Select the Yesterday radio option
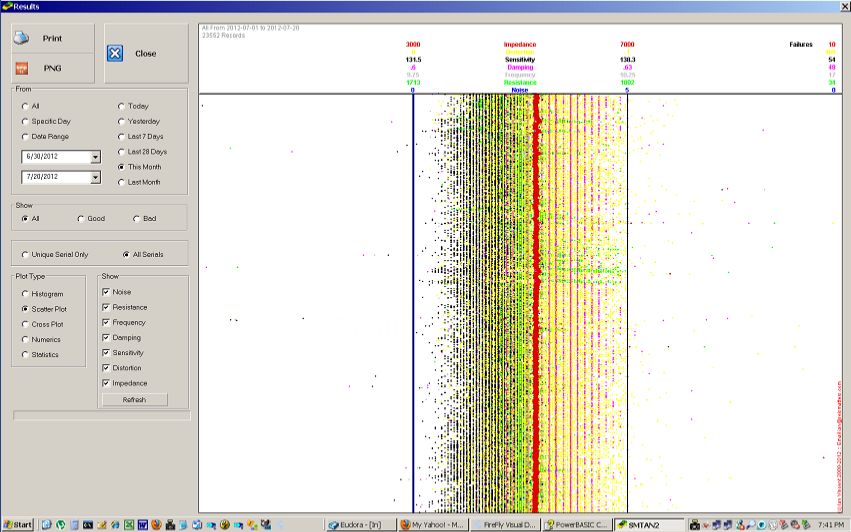This screenshot has width=851, height=532. click(121, 122)
